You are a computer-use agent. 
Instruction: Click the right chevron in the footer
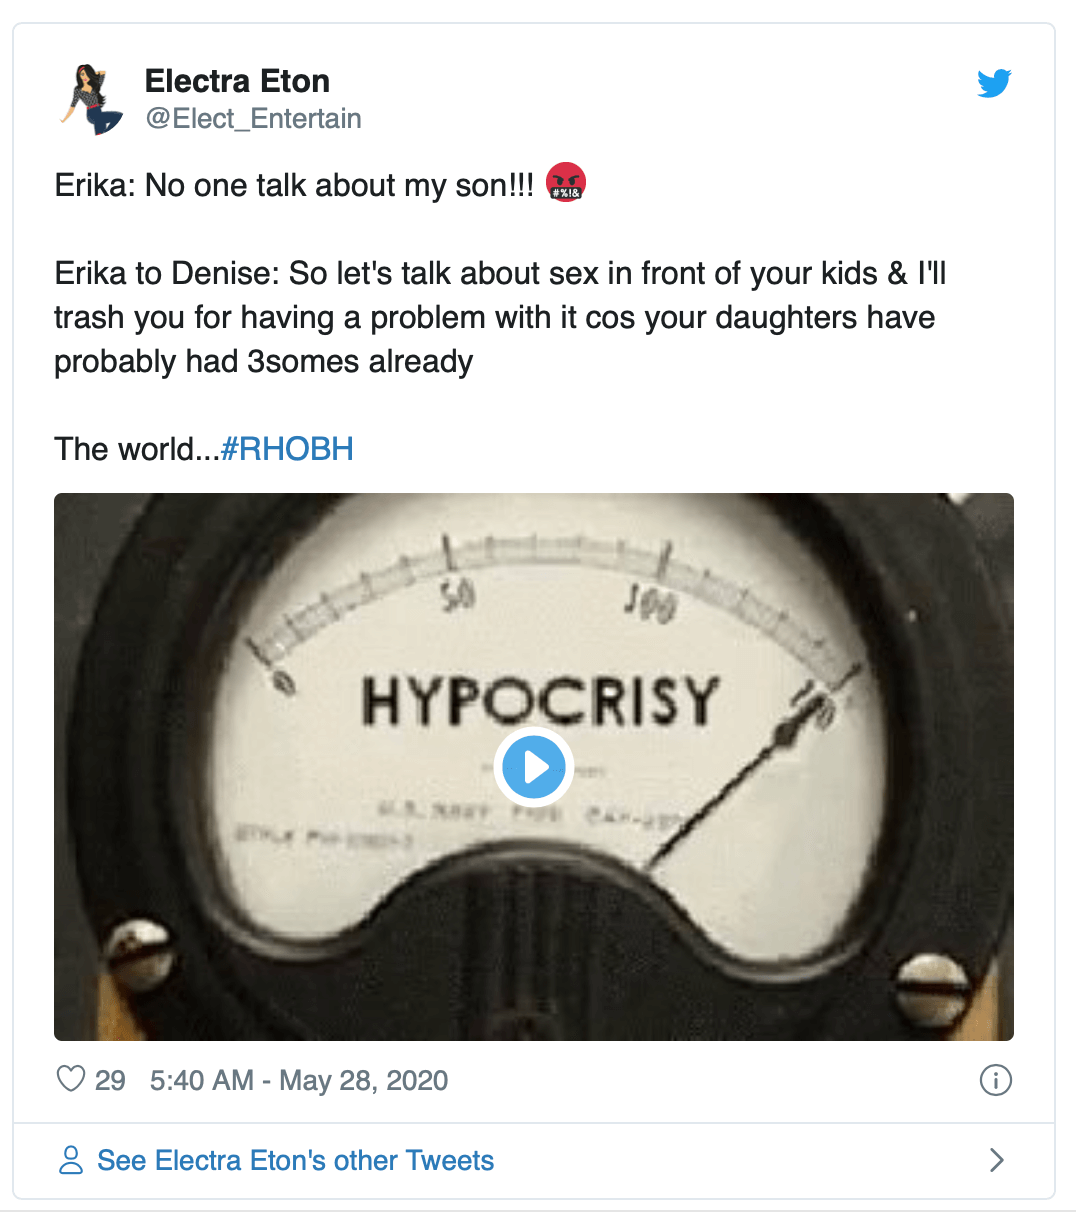pos(996,1160)
